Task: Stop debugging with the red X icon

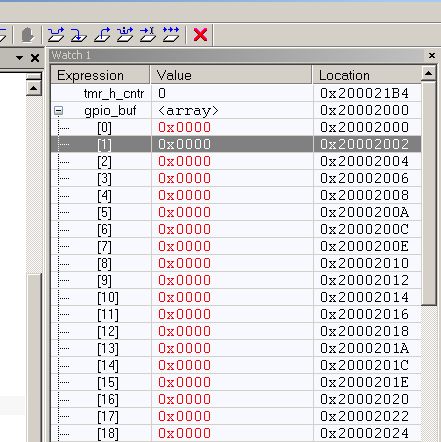Action: pos(200,35)
